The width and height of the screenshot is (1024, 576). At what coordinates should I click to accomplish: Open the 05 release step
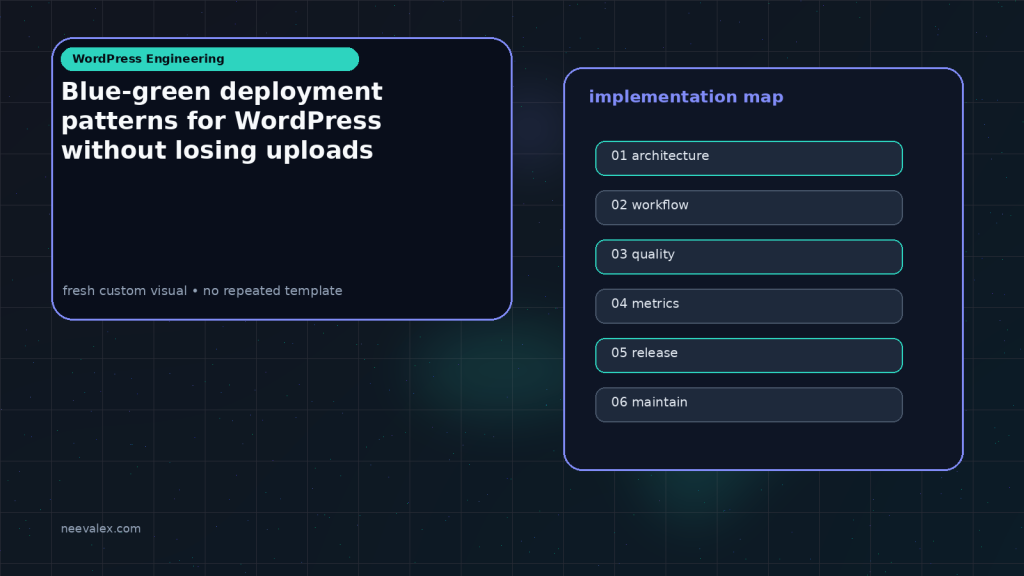click(748, 355)
